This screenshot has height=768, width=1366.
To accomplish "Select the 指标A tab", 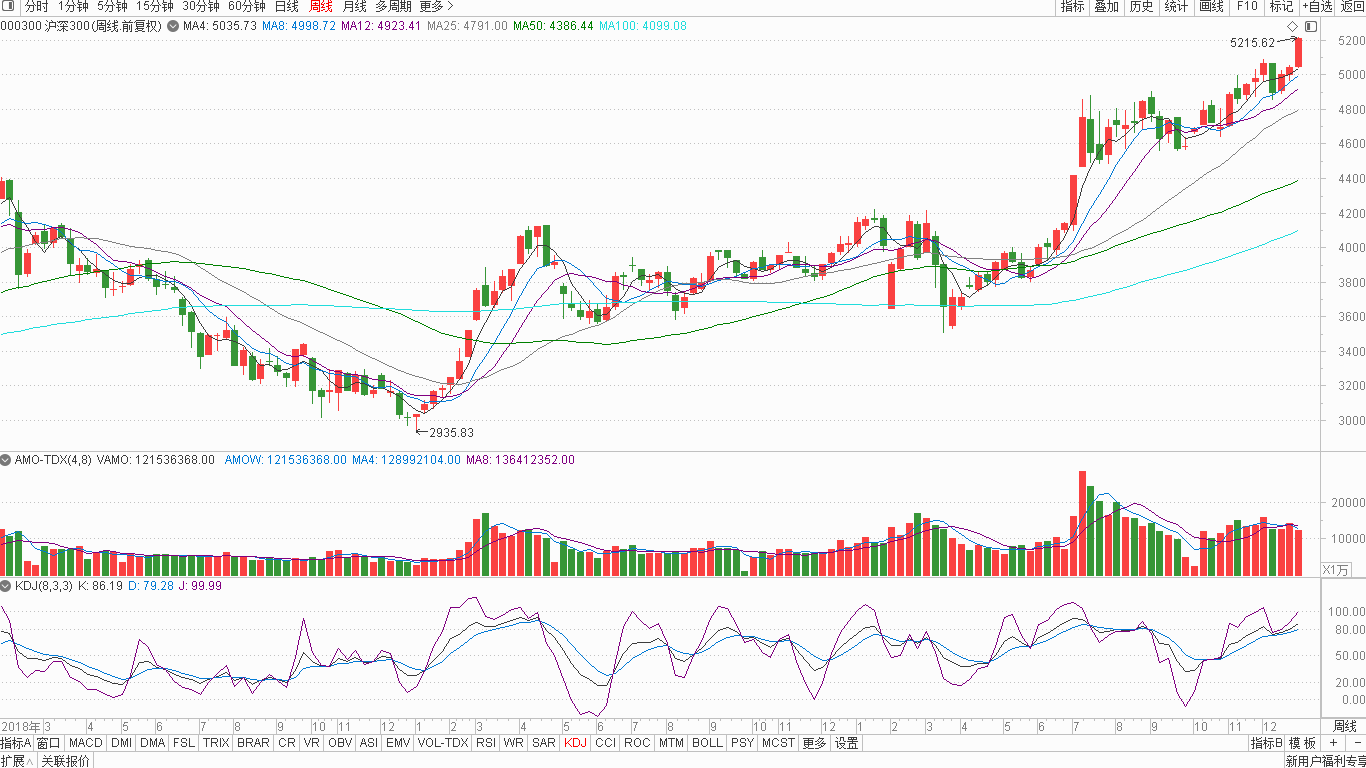I will tap(16, 743).
